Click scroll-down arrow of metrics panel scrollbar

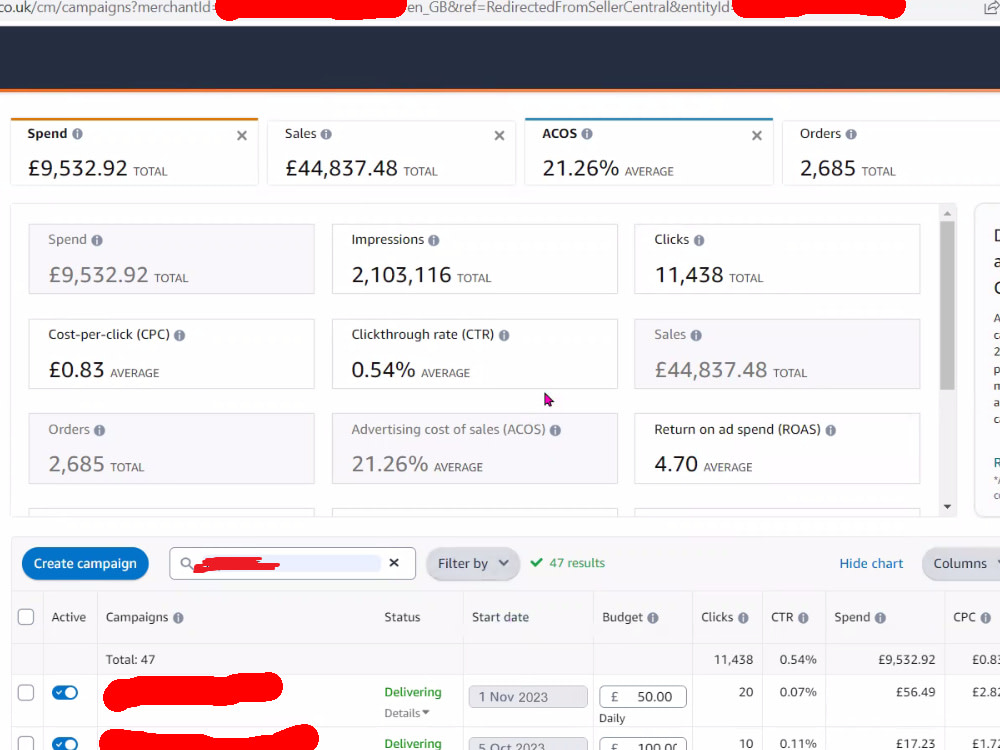pos(947,507)
